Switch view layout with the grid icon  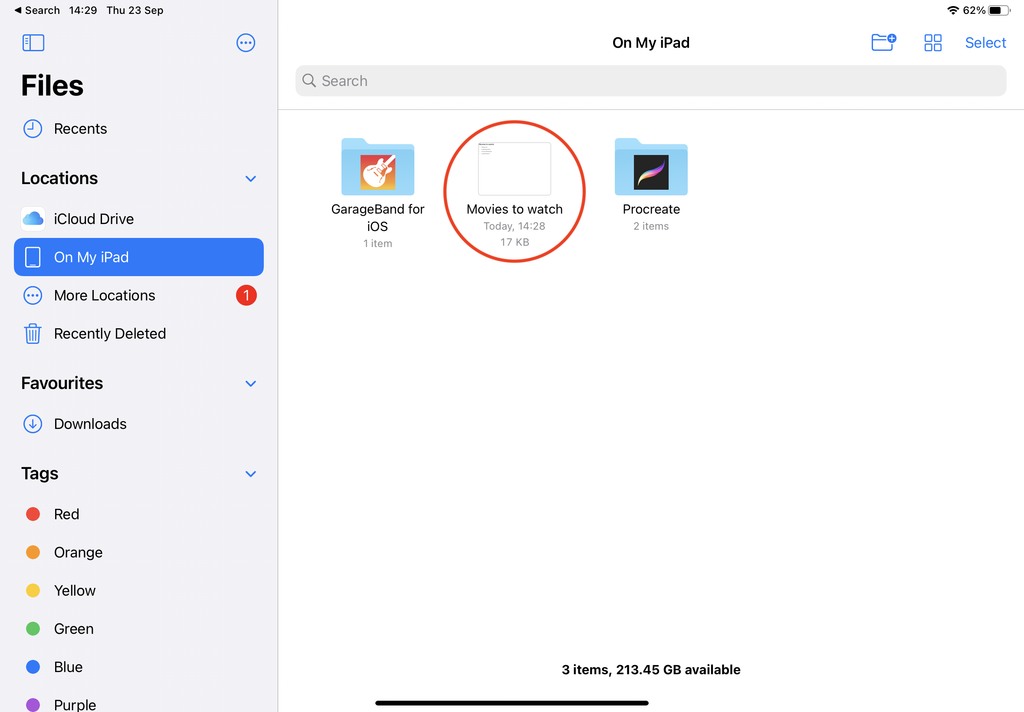pyautogui.click(x=932, y=42)
